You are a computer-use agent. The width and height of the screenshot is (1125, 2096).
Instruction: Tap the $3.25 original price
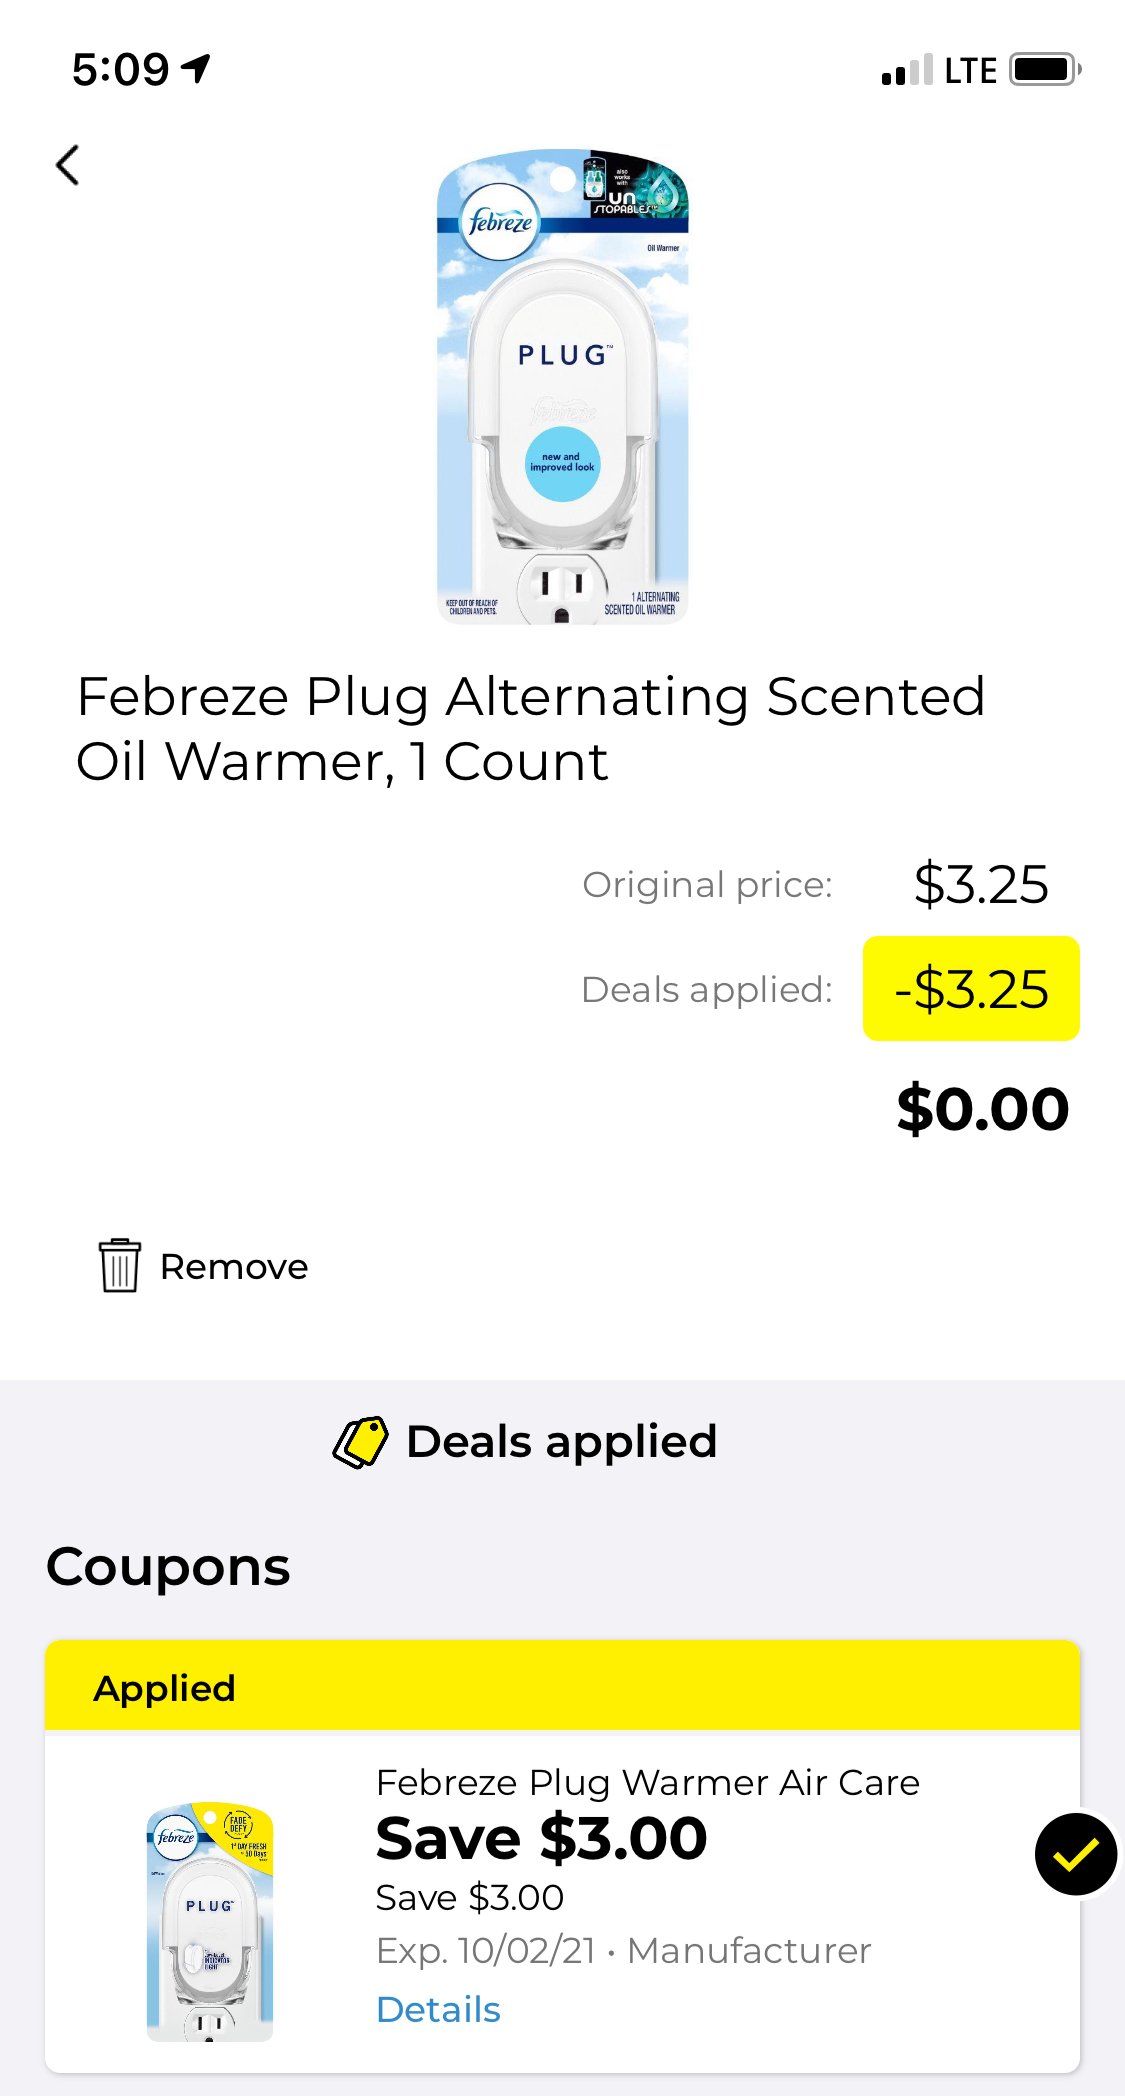click(x=980, y=884)
